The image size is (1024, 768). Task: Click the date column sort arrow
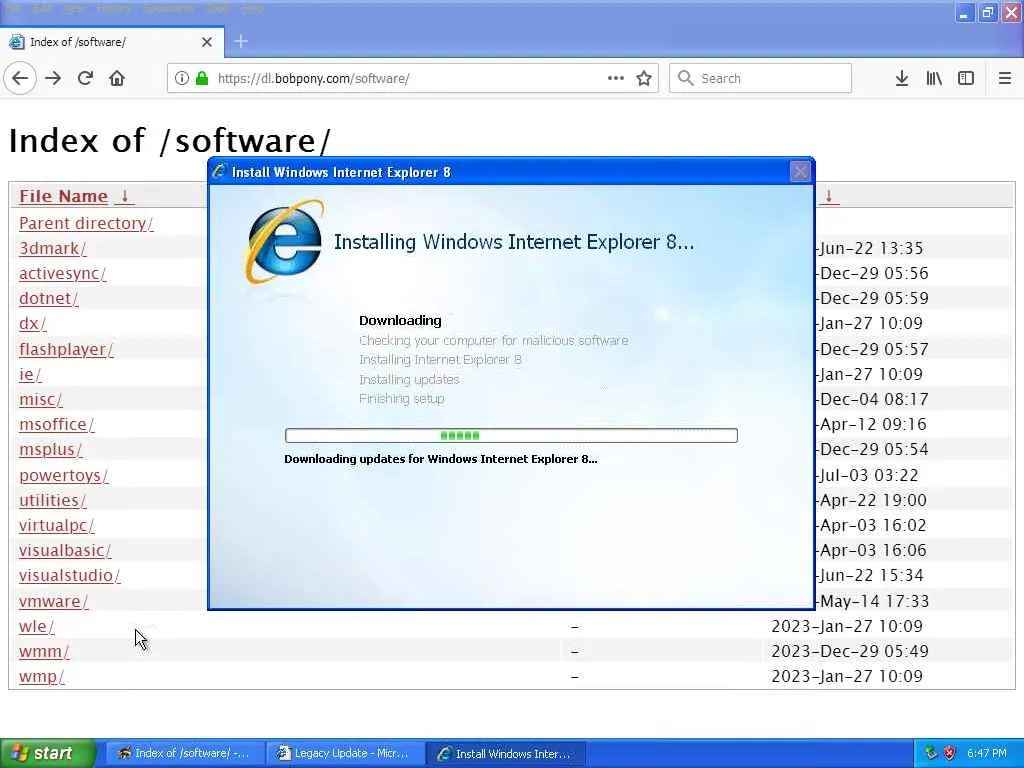pyautogui.click(x=829, y=196)
